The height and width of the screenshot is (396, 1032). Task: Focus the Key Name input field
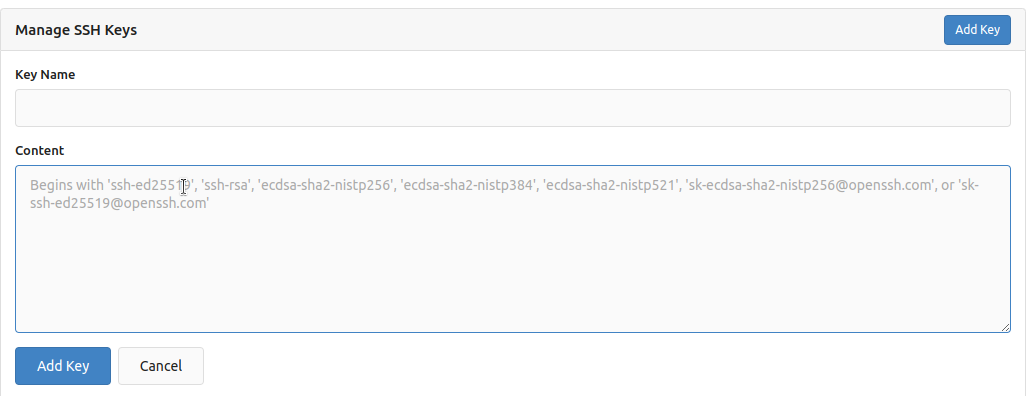coord(513,108)
